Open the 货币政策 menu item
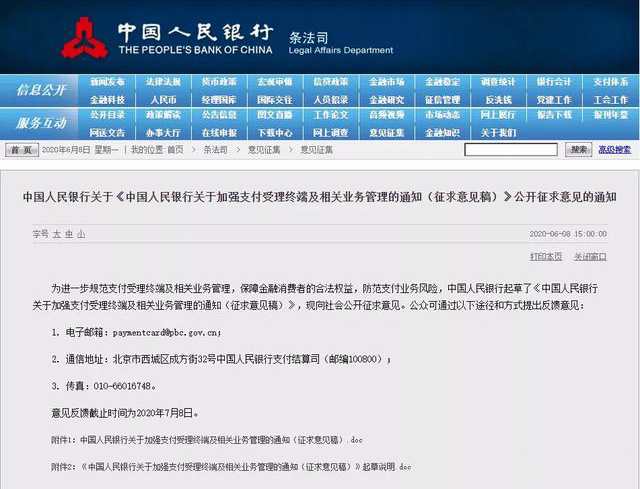Image resolution: width=640 pixels, height=489 pixels. [x=219, y=82]
